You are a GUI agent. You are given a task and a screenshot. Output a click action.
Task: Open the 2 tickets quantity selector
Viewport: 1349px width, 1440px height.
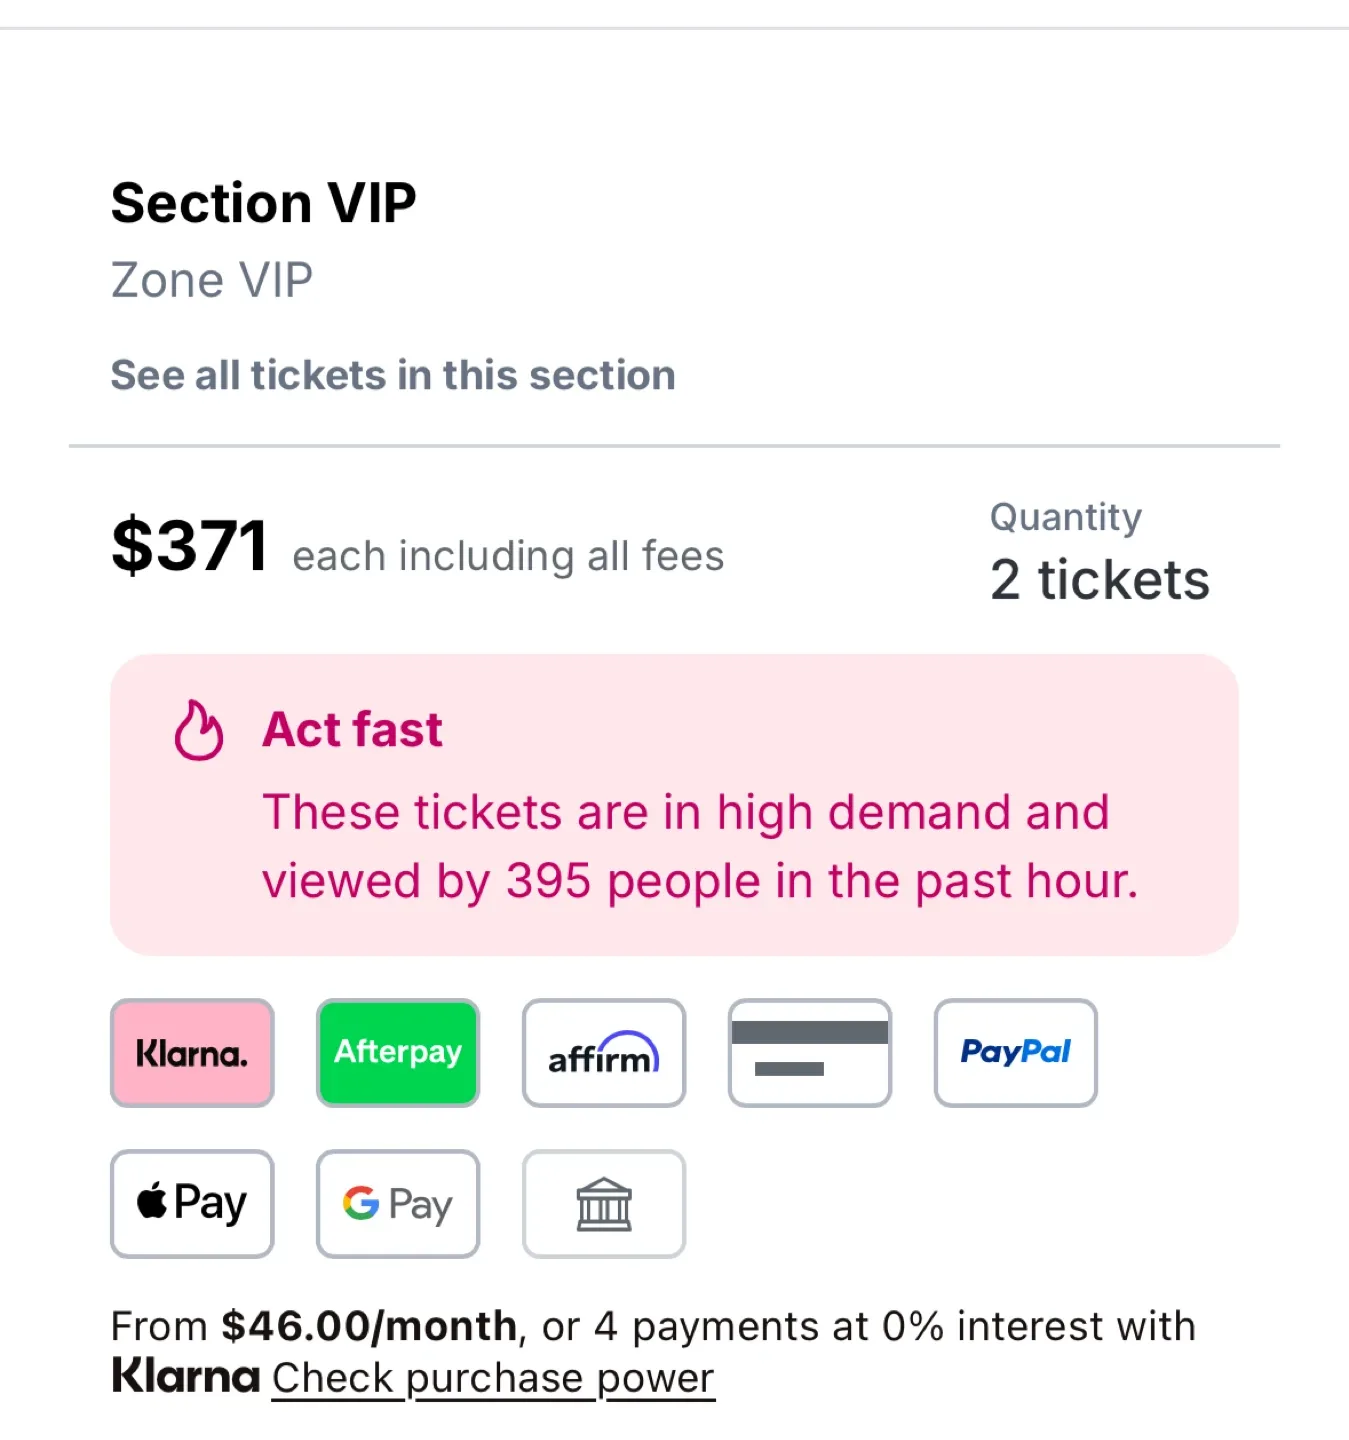(1100, 581)
